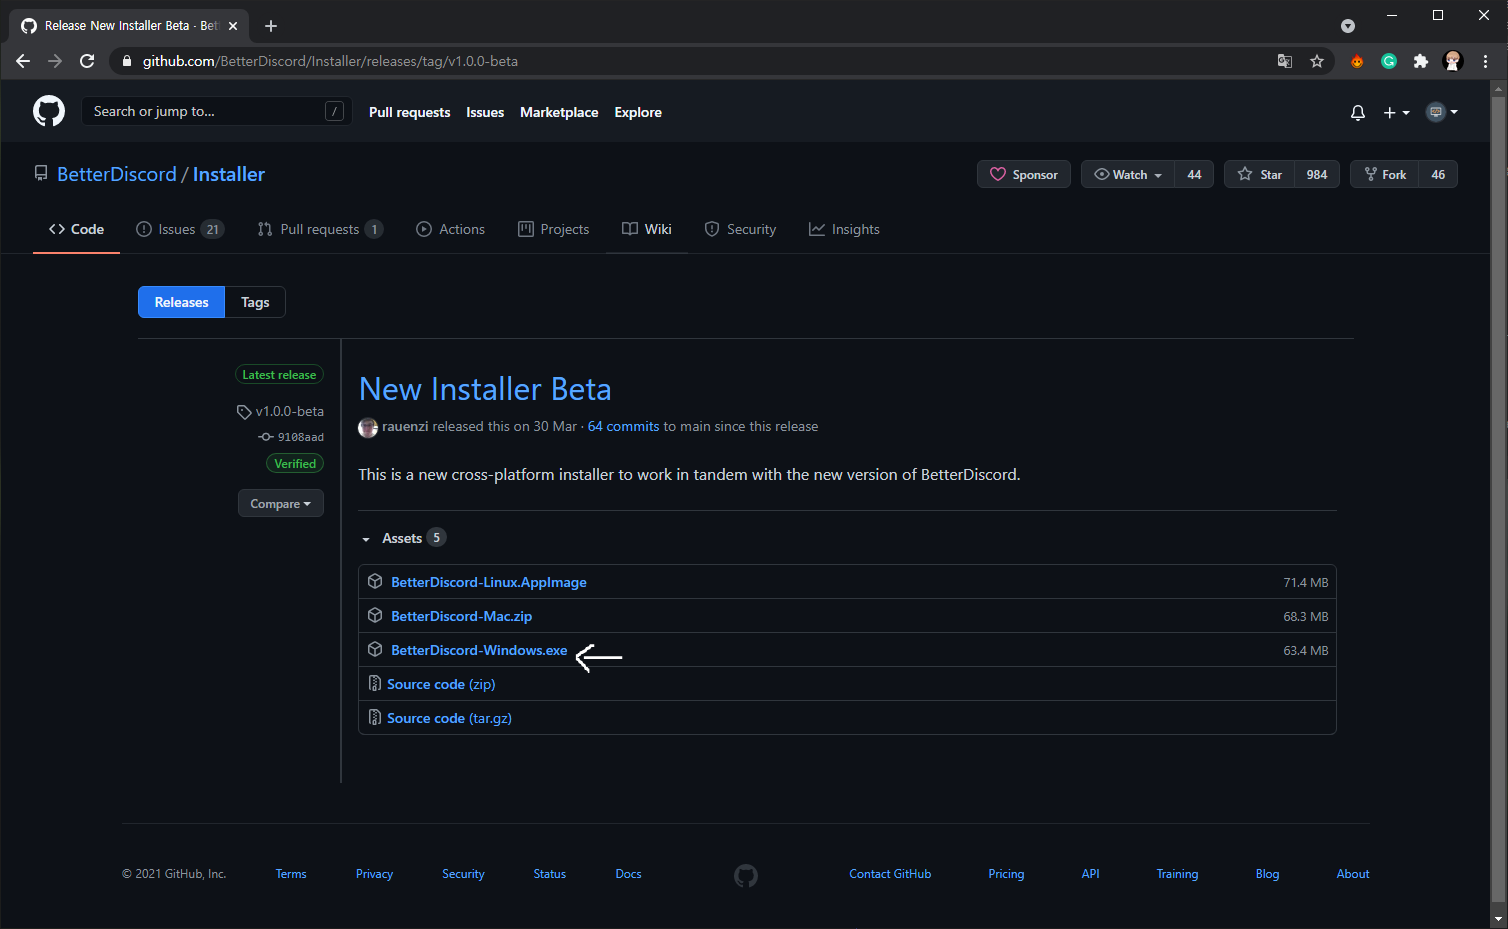Screen dimensions: 1508x929
Task: Download BetterDiscord-Mac.zip
Action: (461, 616)
